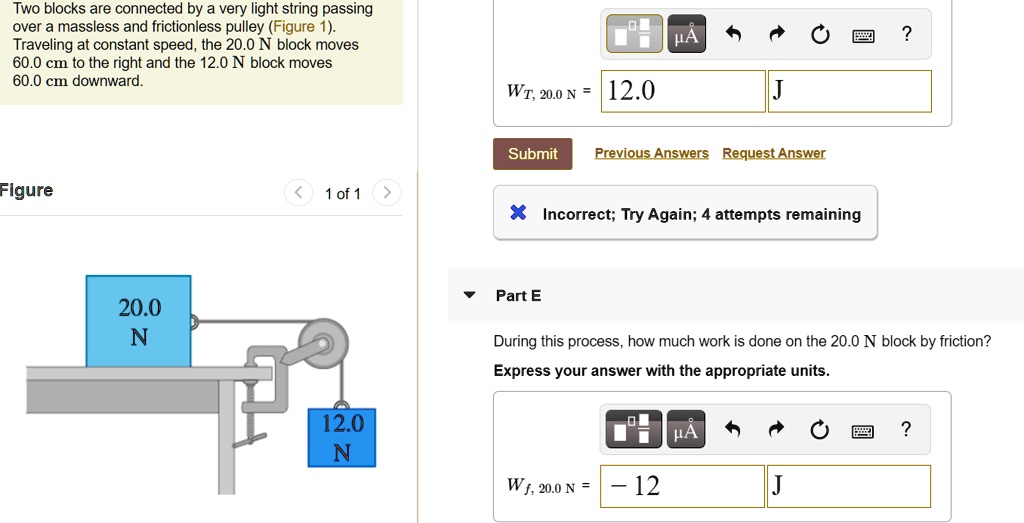Click the templates icon in upper answer toolbar
The image size is (1024, 523).
(635, 35)
